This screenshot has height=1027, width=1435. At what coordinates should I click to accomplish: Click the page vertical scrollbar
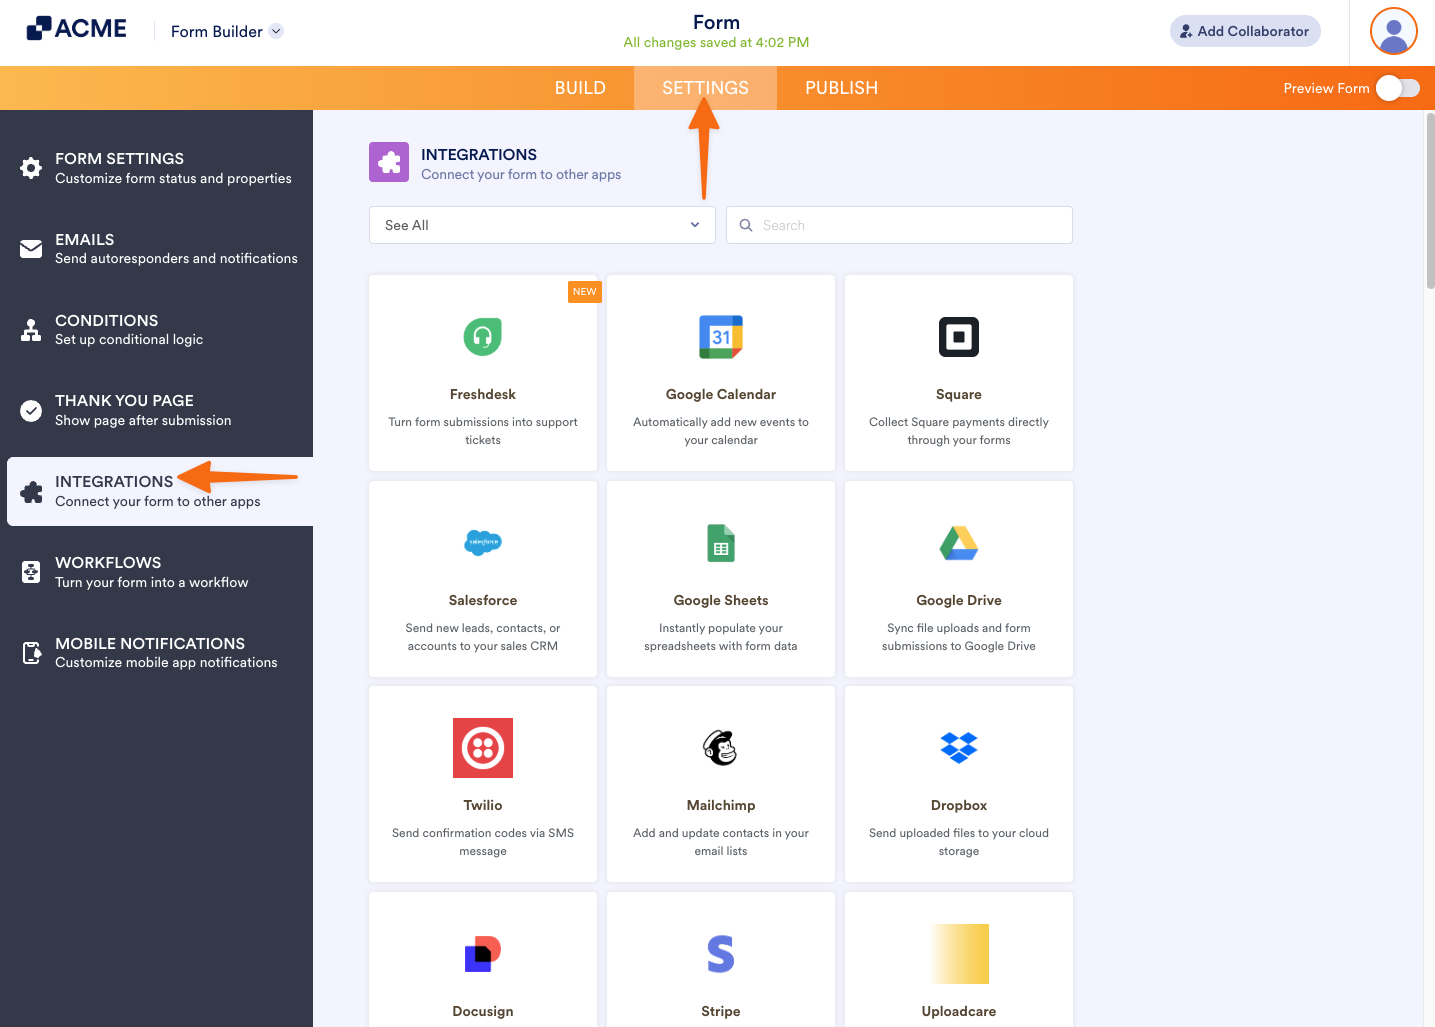1430,200
